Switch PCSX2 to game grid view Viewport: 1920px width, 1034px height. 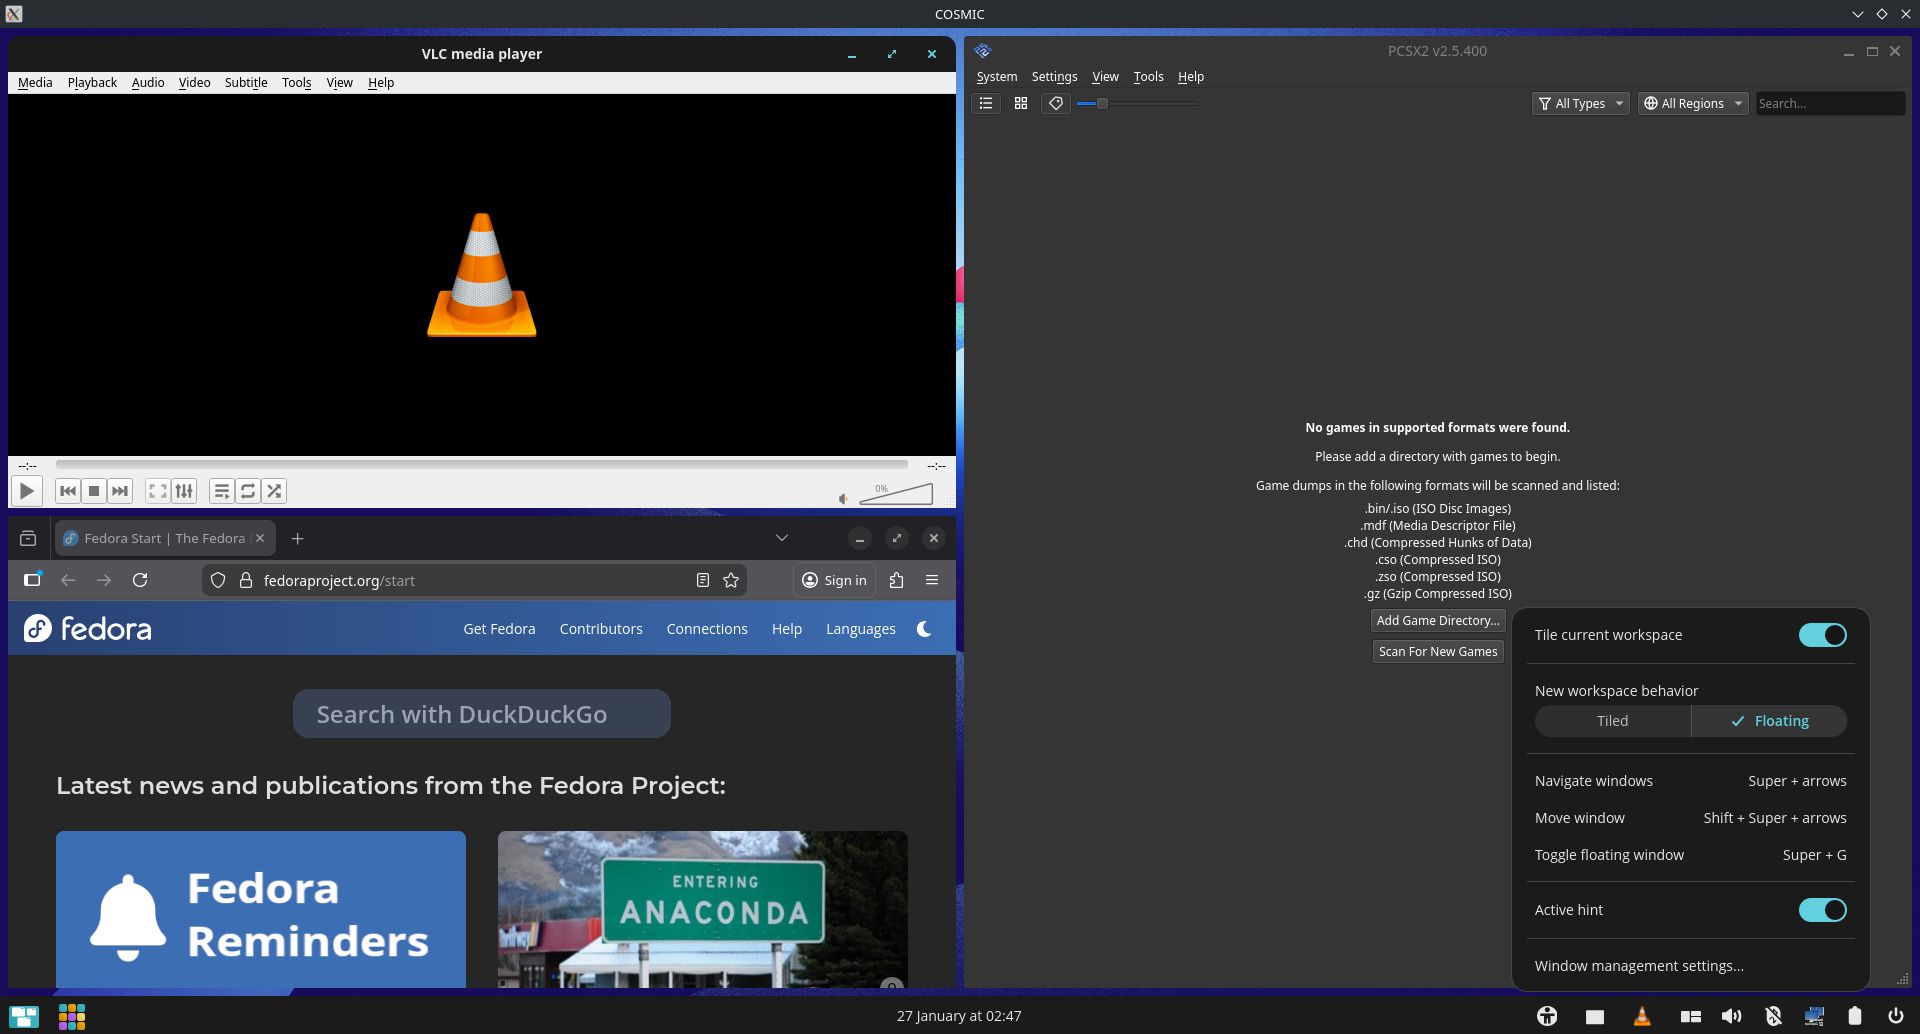[x=1021, y=103]
